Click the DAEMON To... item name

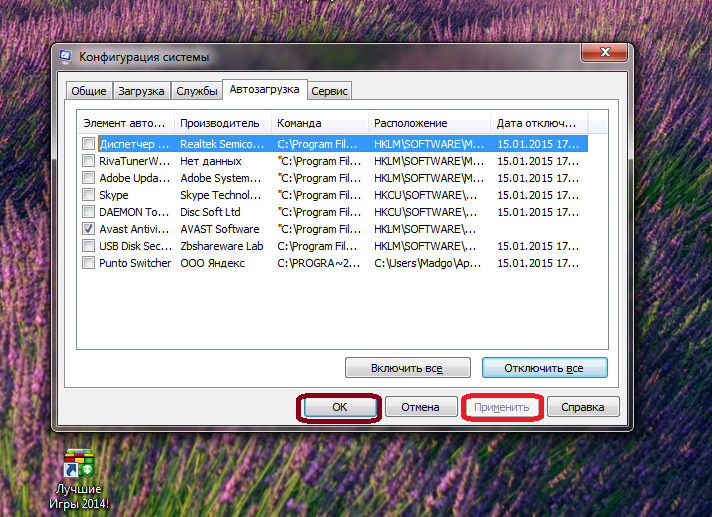[x=134, y=212]
